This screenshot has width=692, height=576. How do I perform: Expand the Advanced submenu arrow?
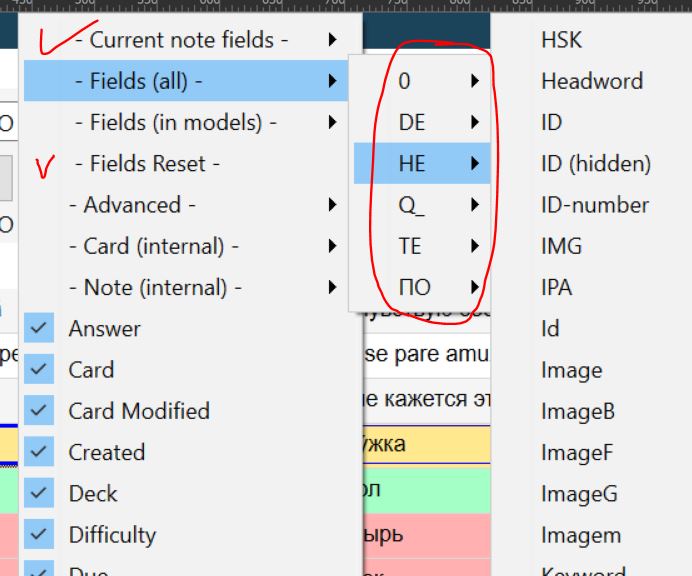click(x=331, y=205)
